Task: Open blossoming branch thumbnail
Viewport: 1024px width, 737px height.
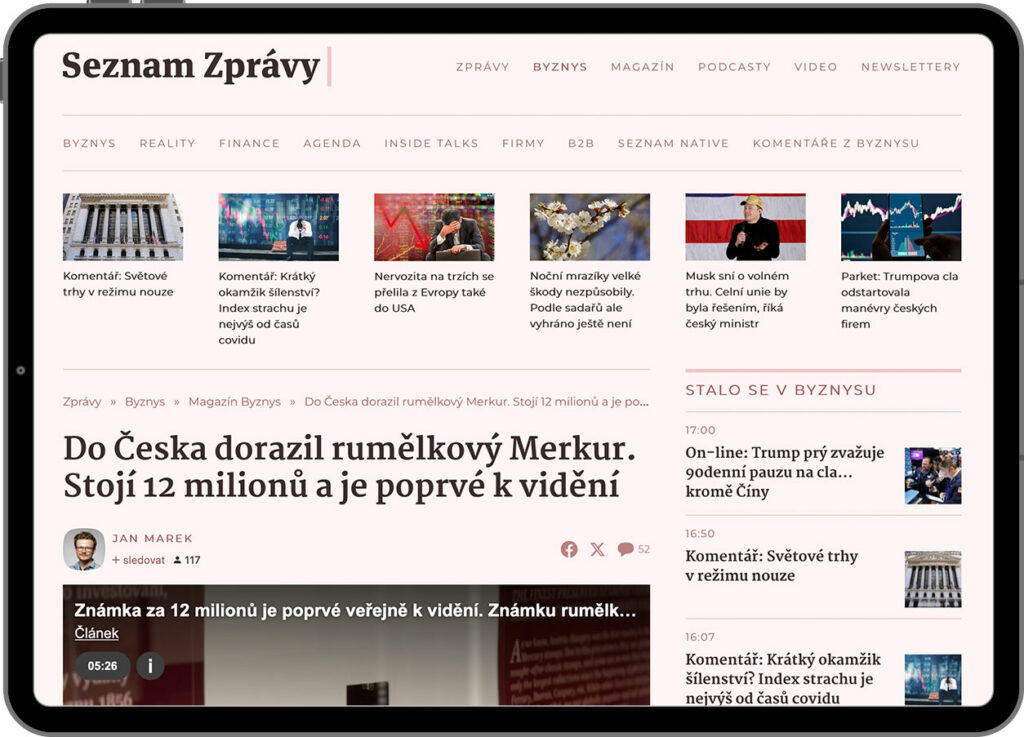Action: click(x=590, y=227)
